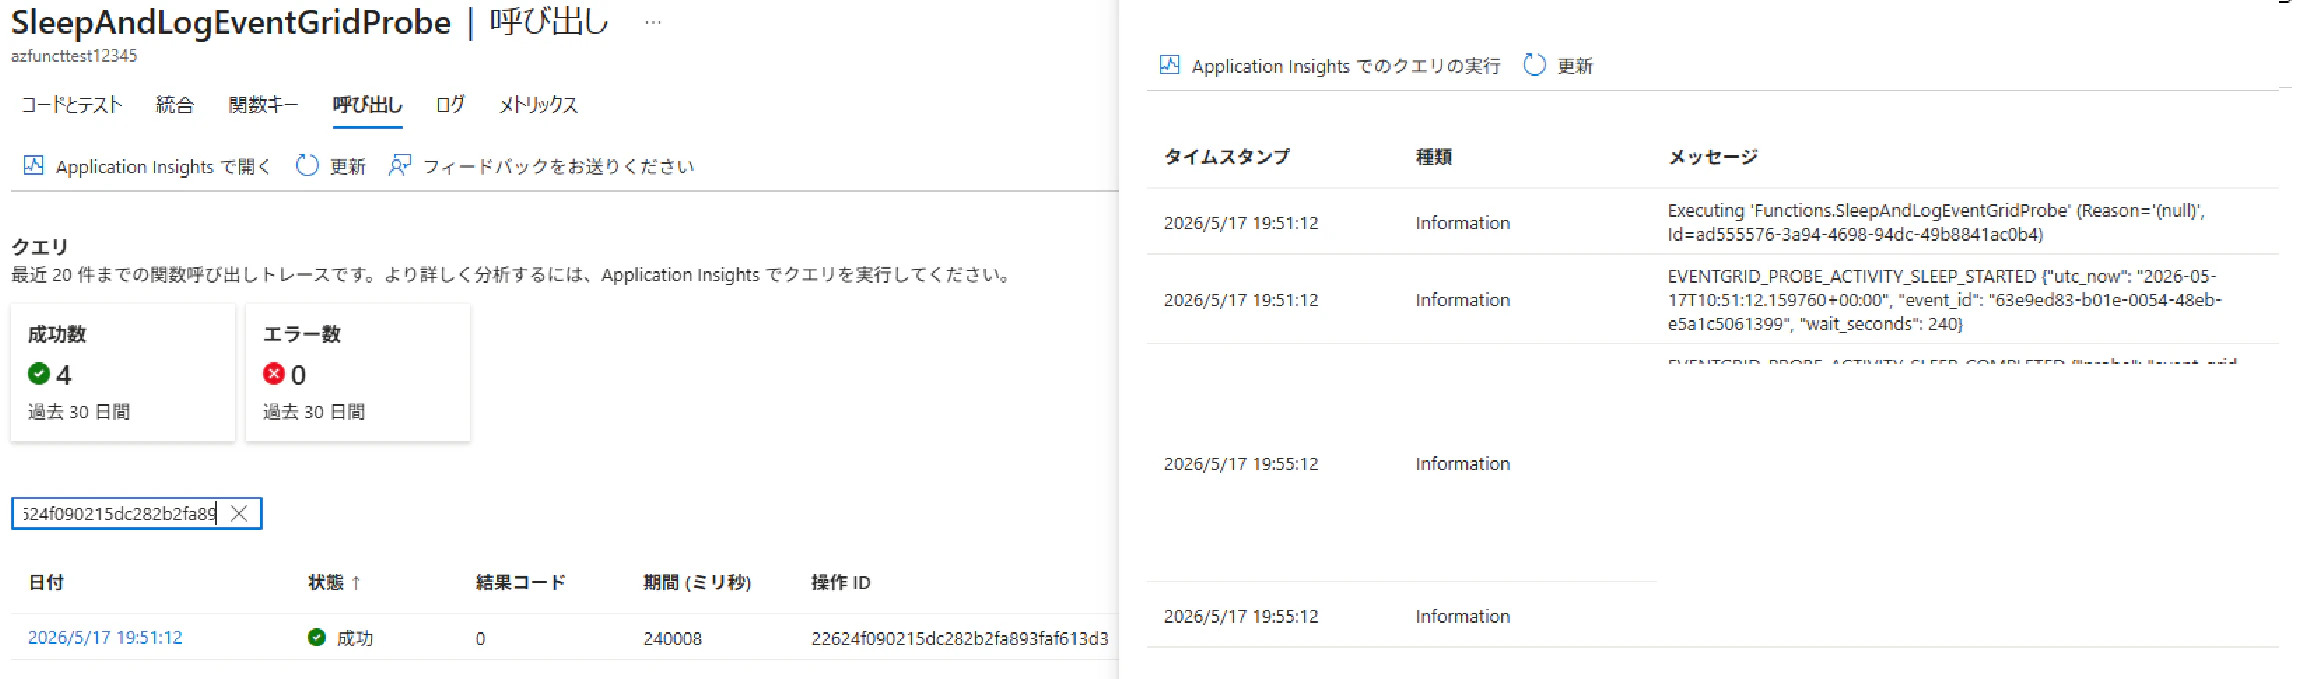Select the EVENTGRID_PROBE_ACTIVITY_SLEEP_STARTED message
Screen dimensions: 2297x679
click(x=1944, y=300)
